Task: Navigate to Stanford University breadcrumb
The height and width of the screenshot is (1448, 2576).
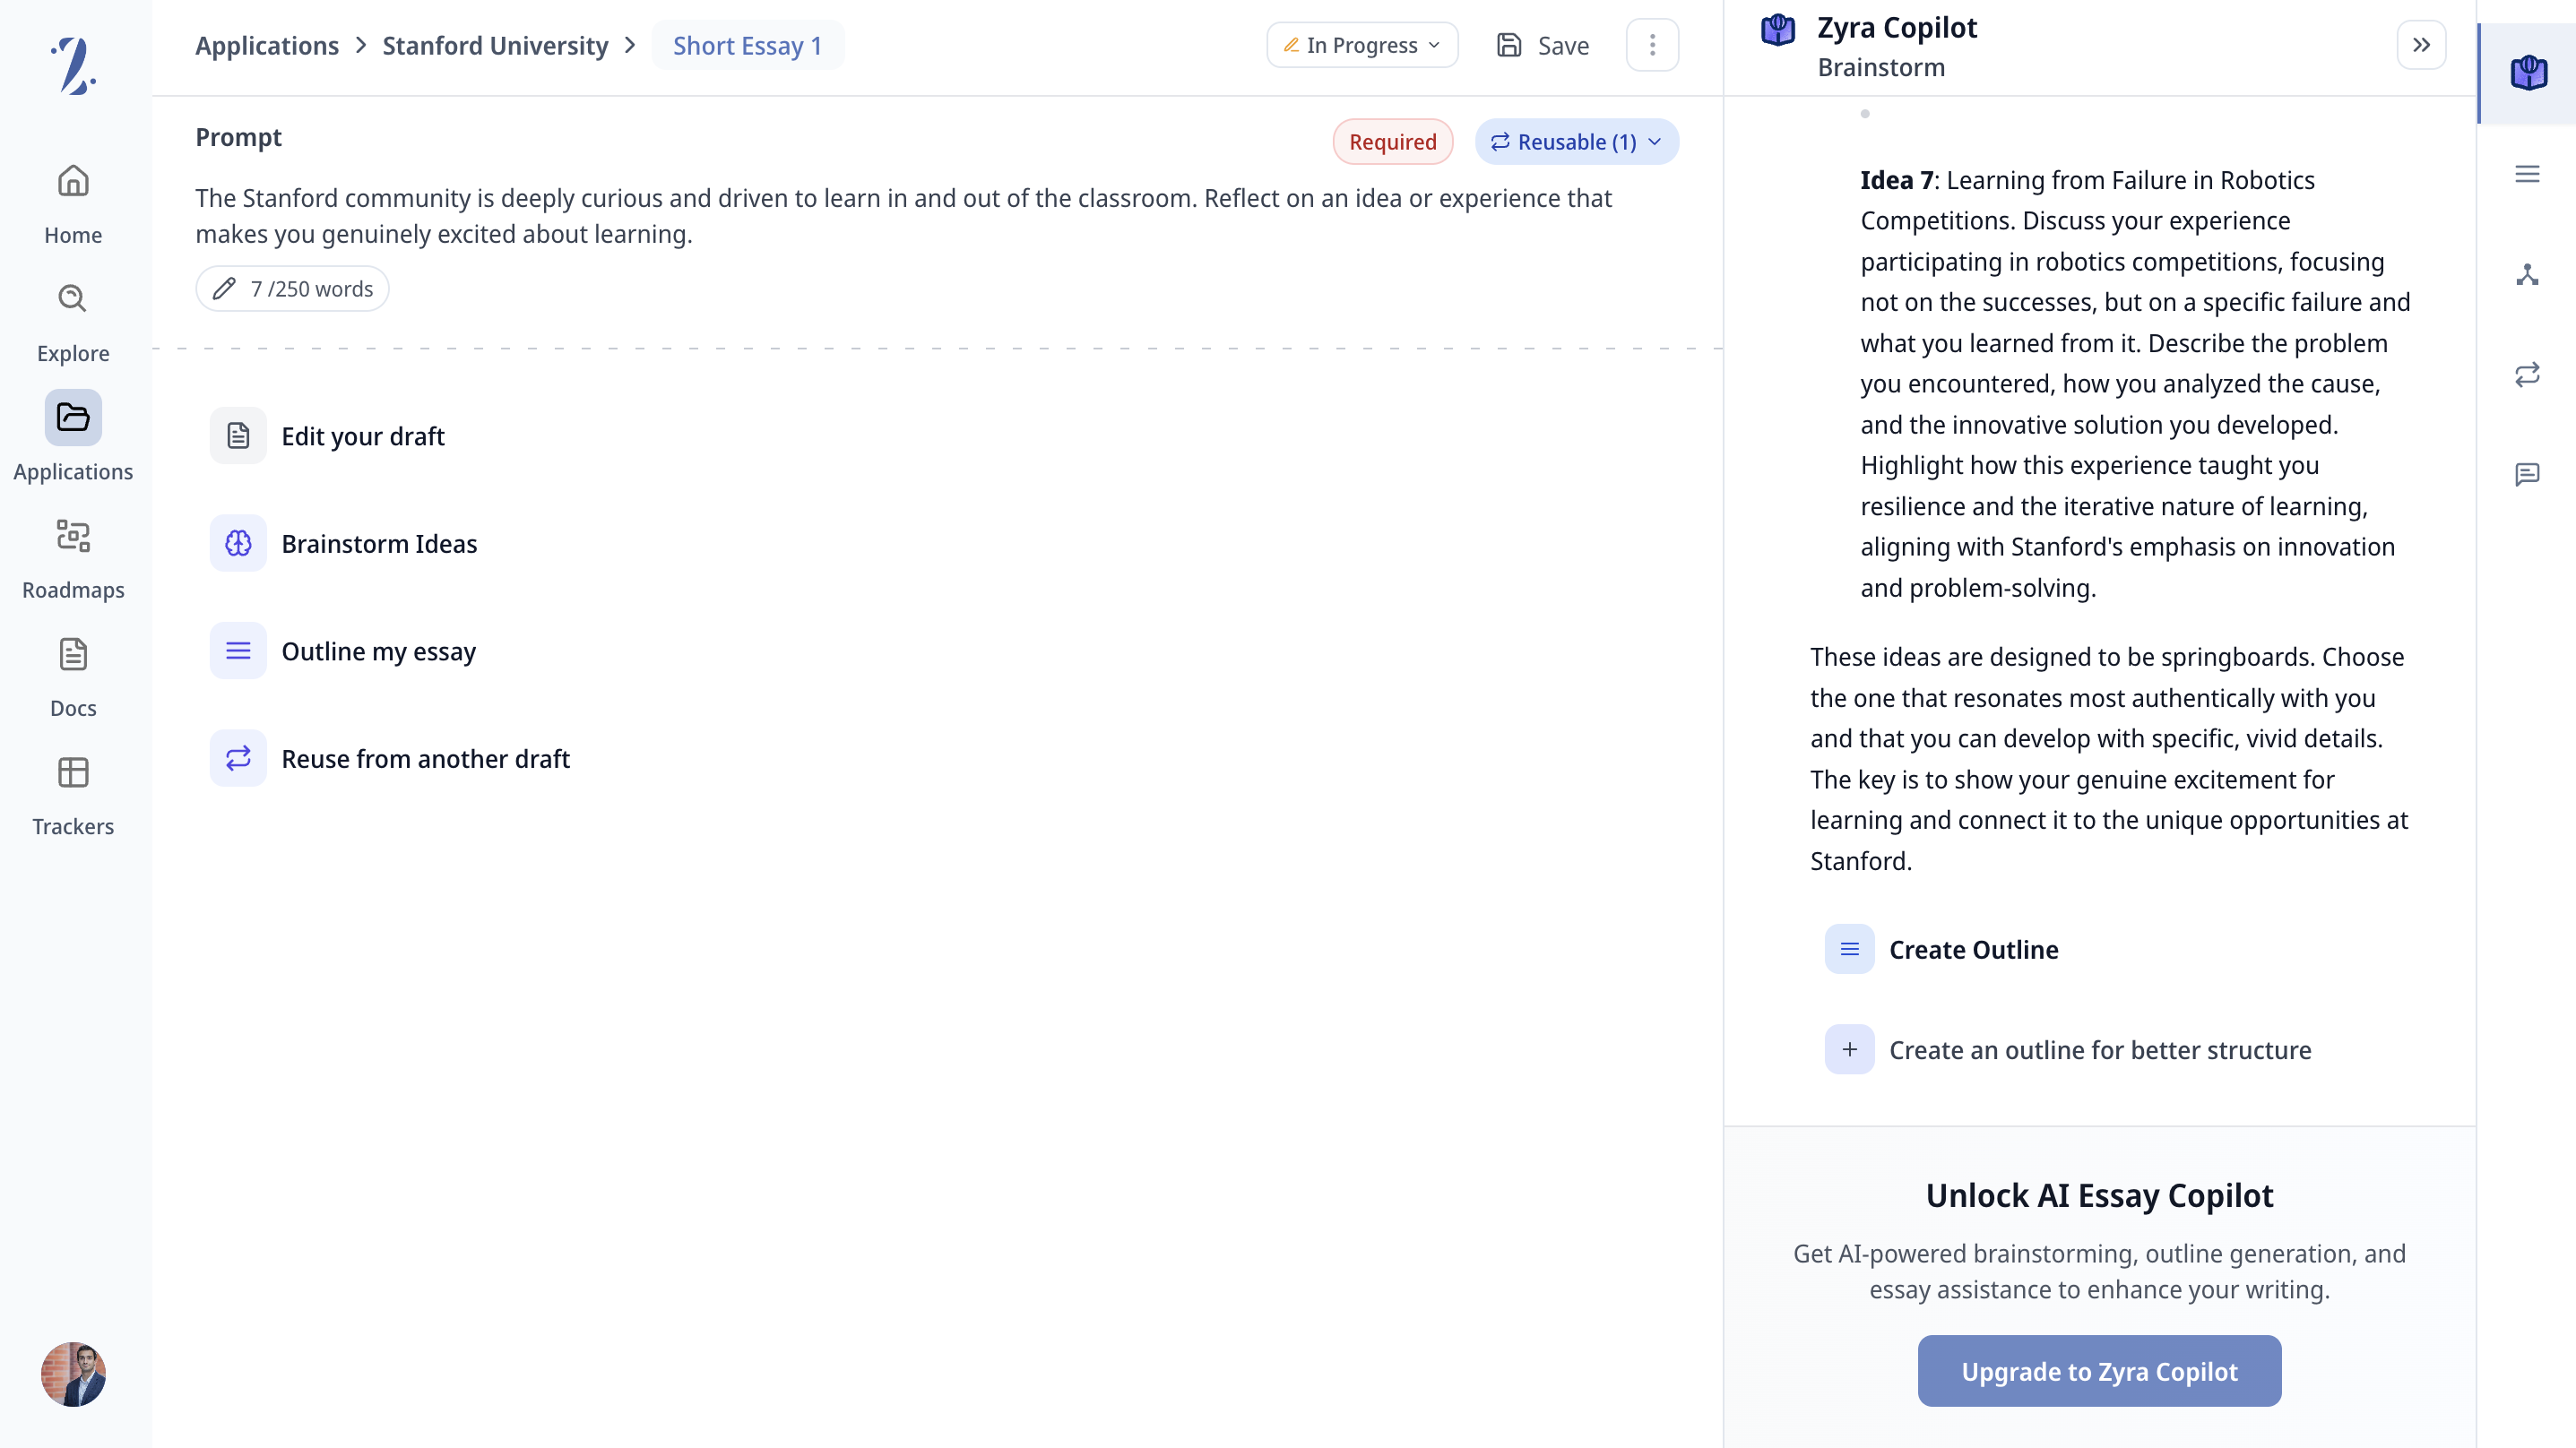Action: [x=495, y=46]
